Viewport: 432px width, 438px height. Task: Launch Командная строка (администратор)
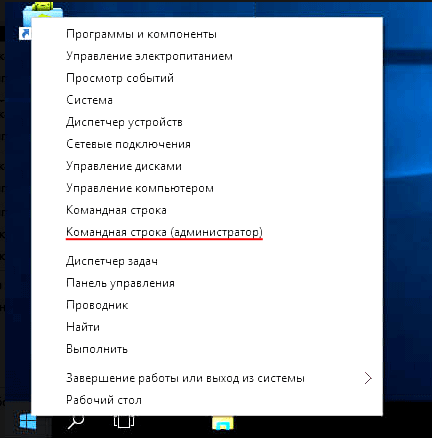pos(164,232)
